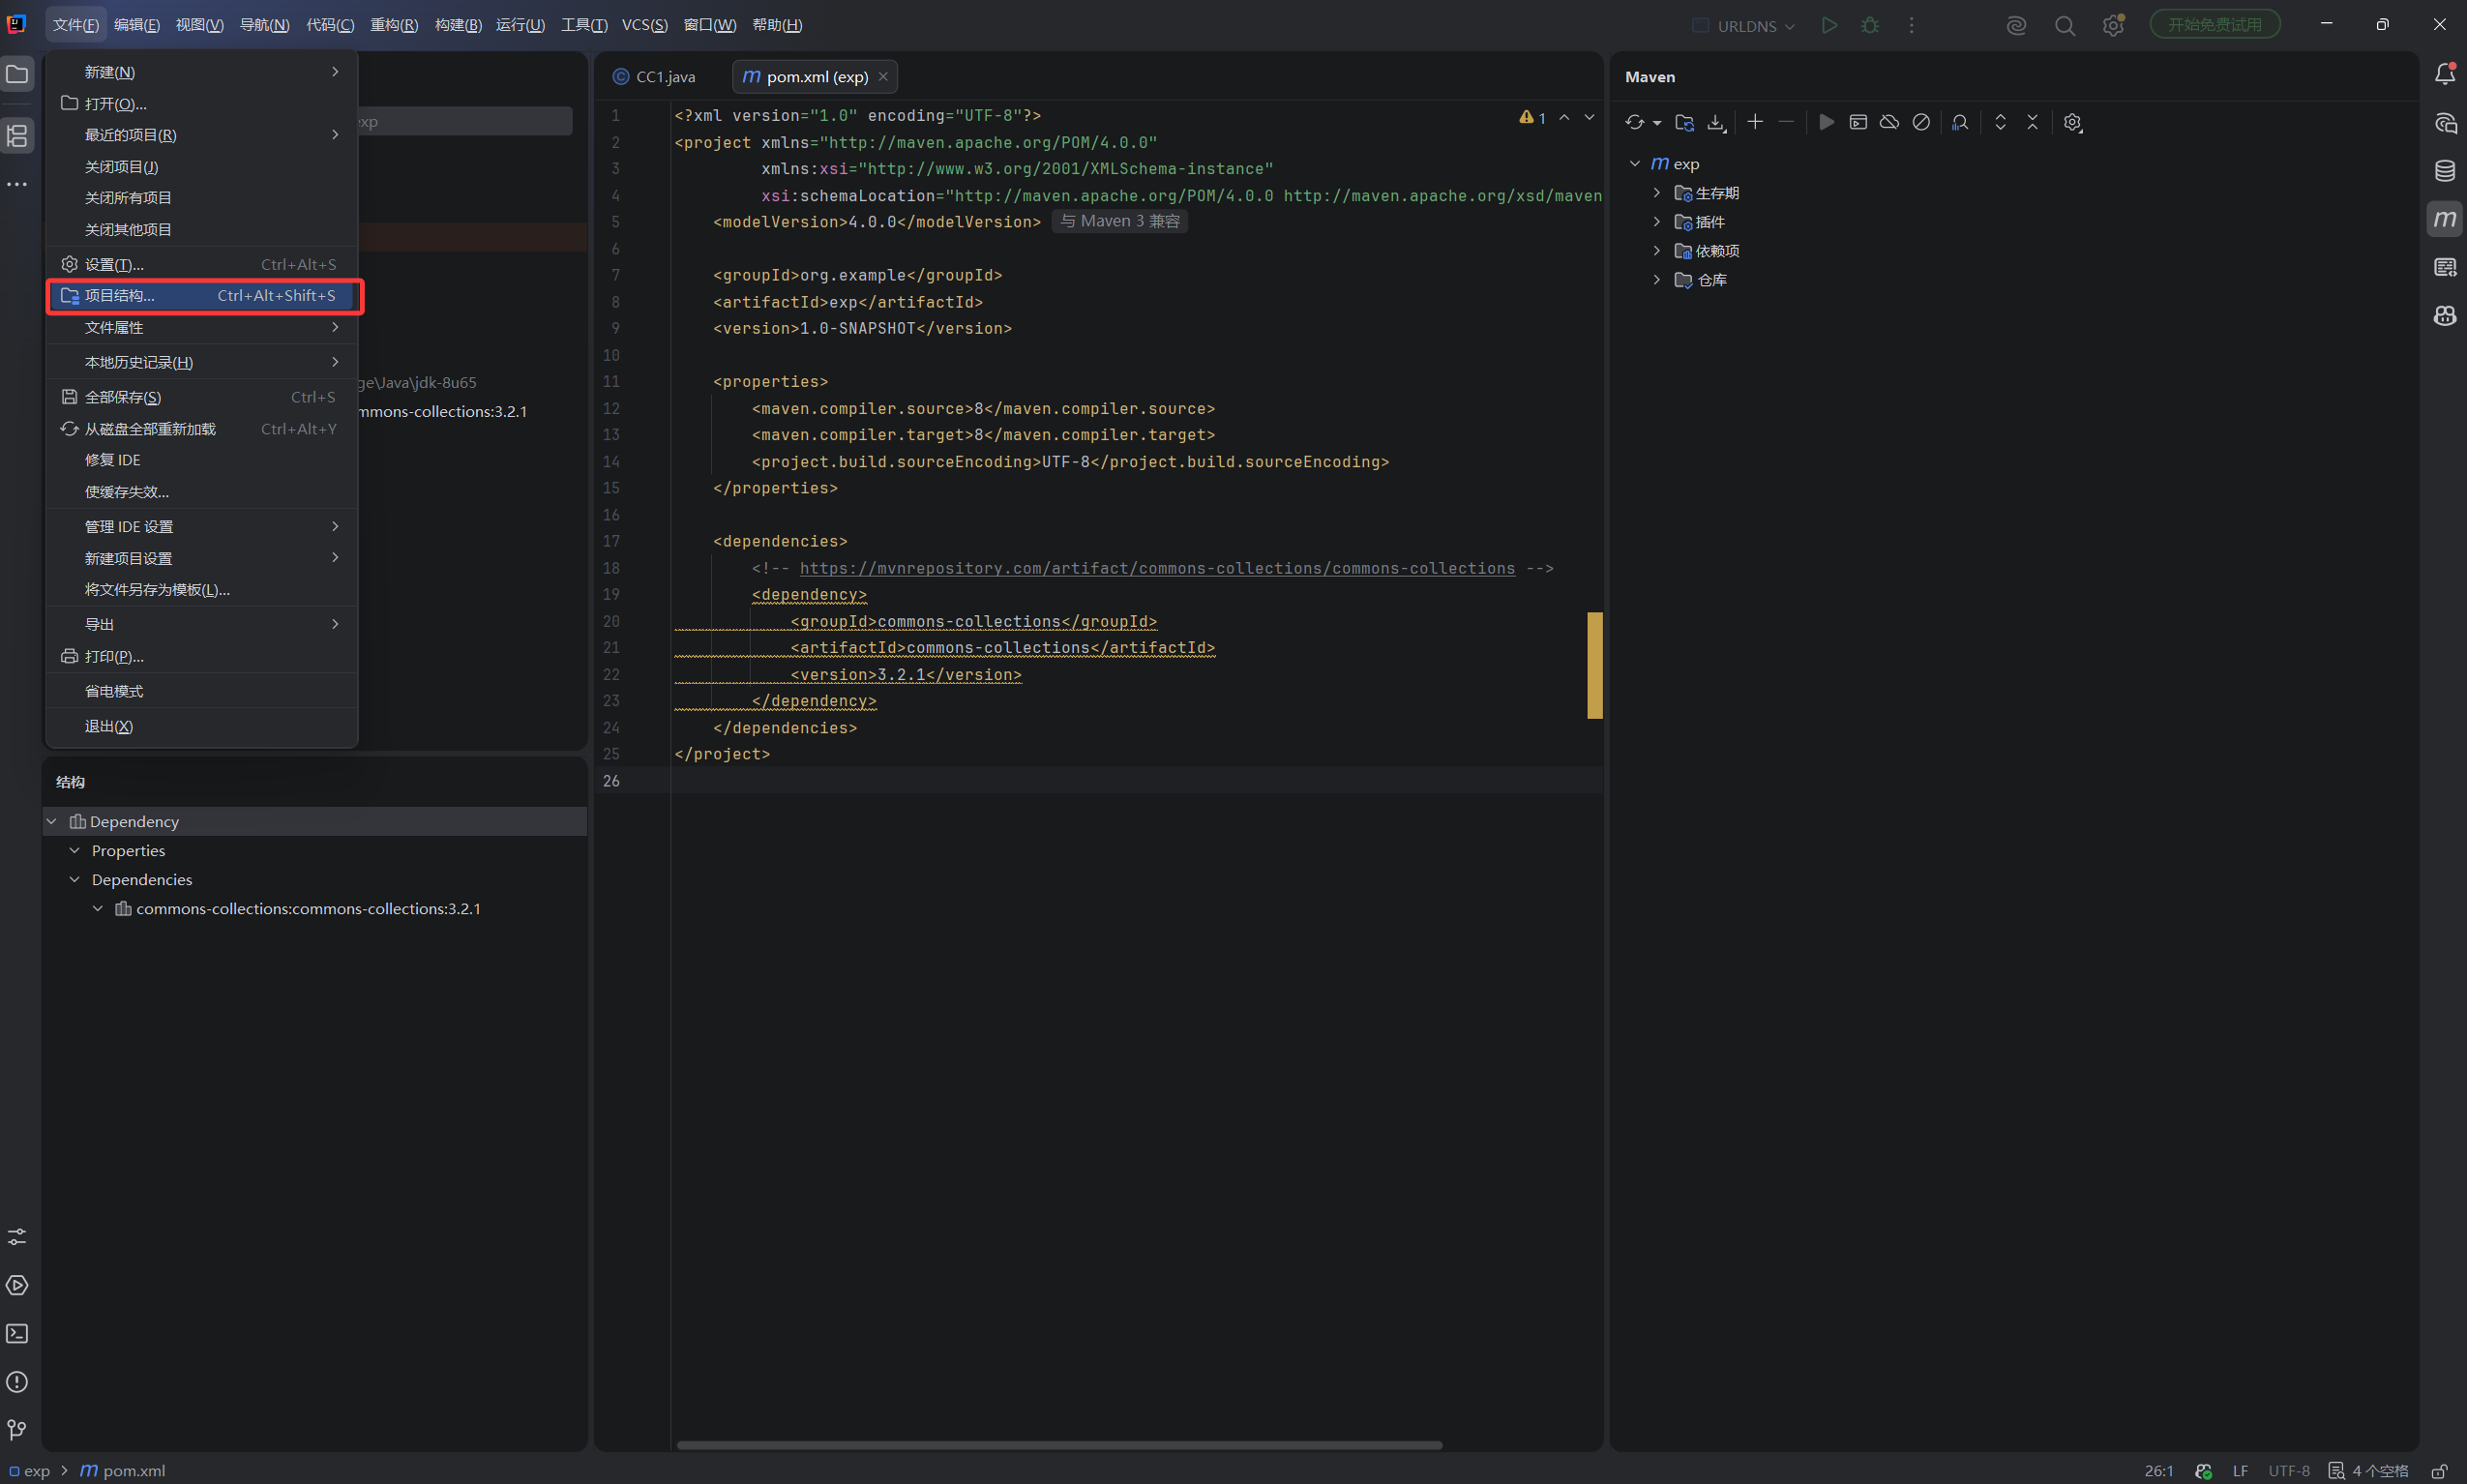Click Maven download sources icon
The width and height of the screenshot is (2467, 1484).
1716,122
